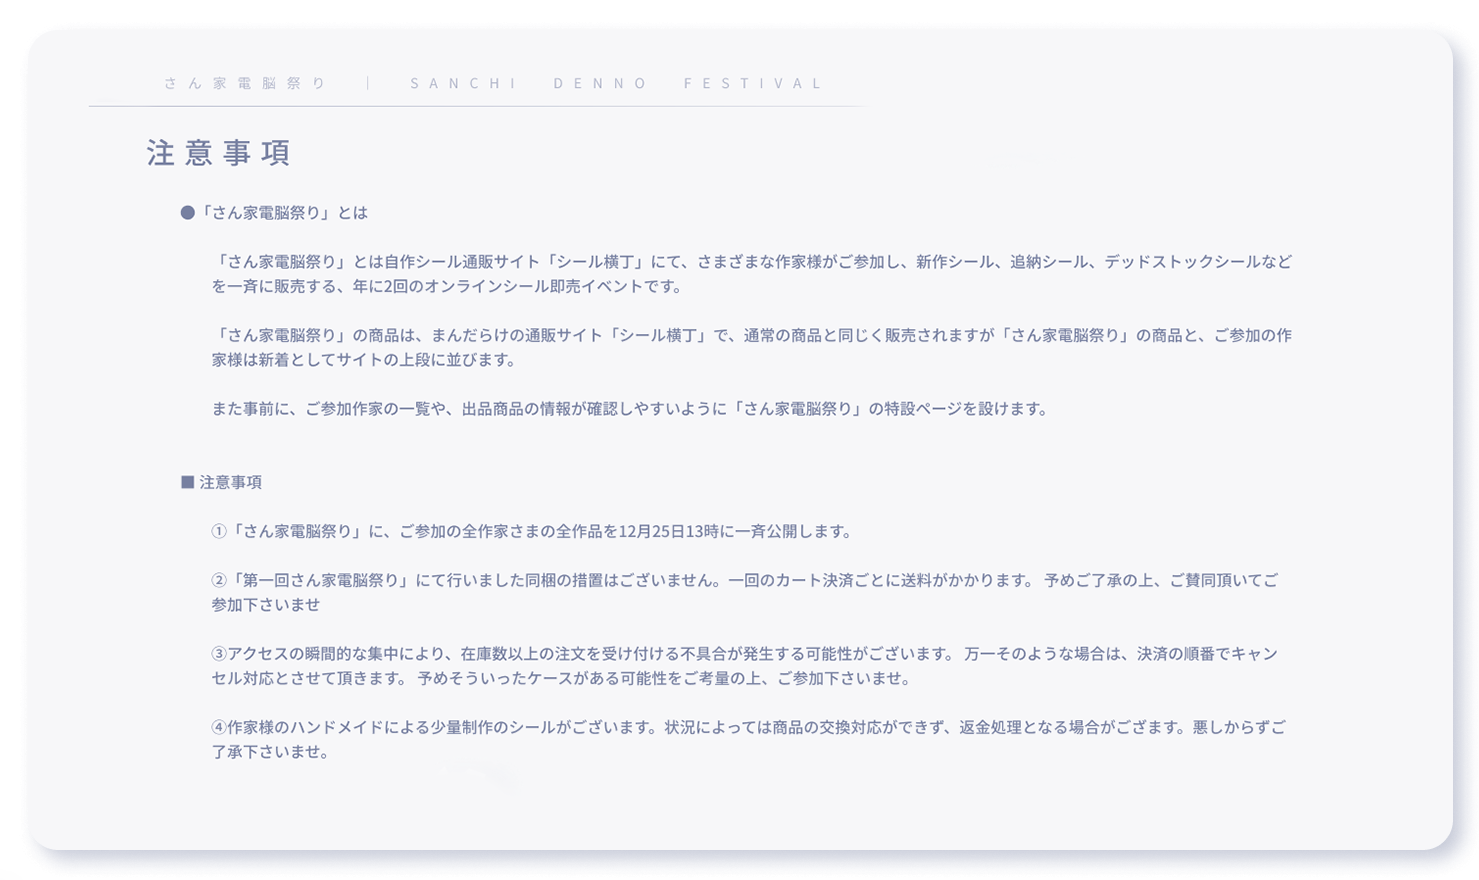The width and height of the screenshot is (1479, 880).
Task: Click the paragraph about 年に2回のオンラインシール即売イベント
Action: (x=750, y=274)
